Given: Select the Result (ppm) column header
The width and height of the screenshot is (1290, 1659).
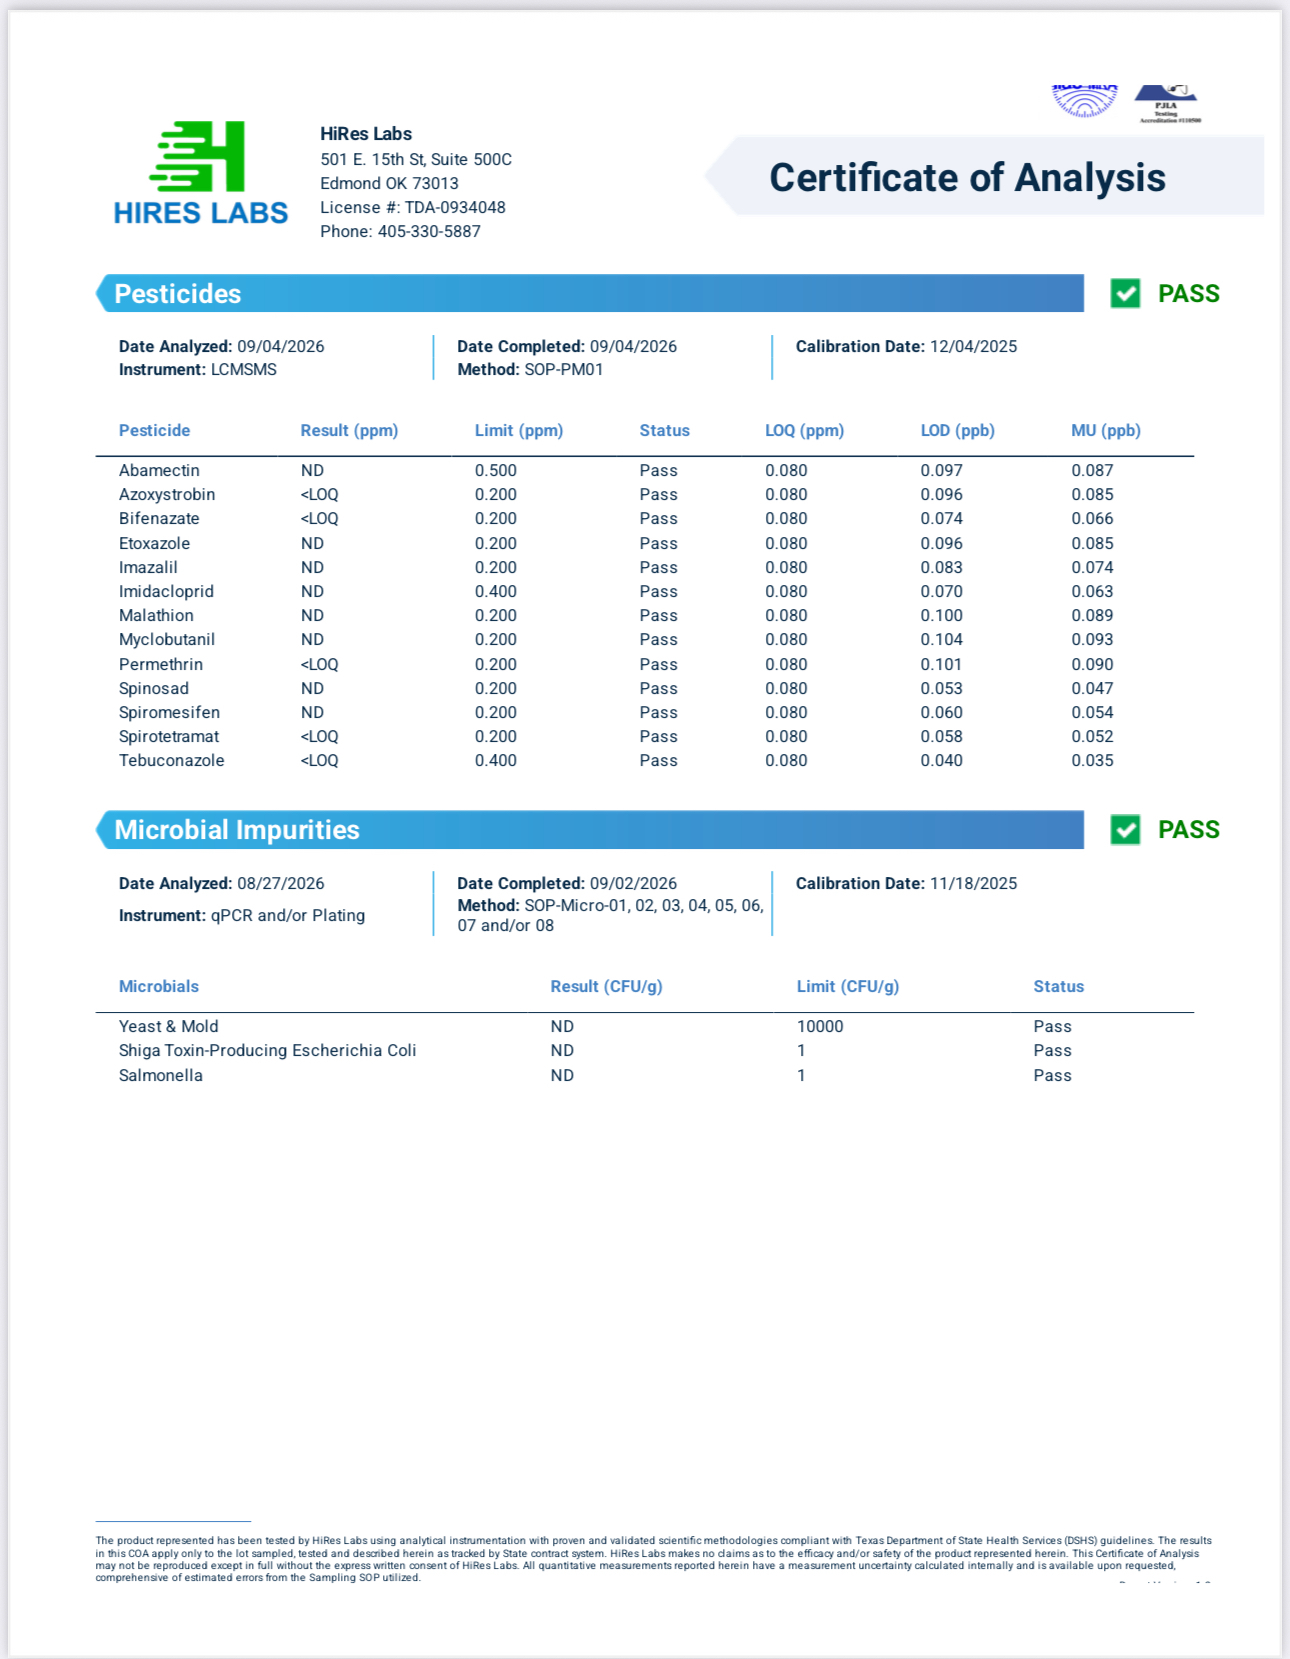Looking at the screenshot, I should click(x=349, y=431).
